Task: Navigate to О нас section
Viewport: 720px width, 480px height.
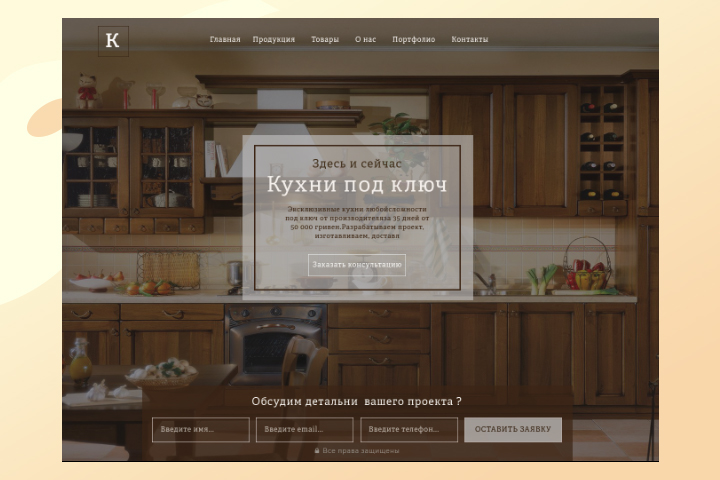Action: [366, 40]
